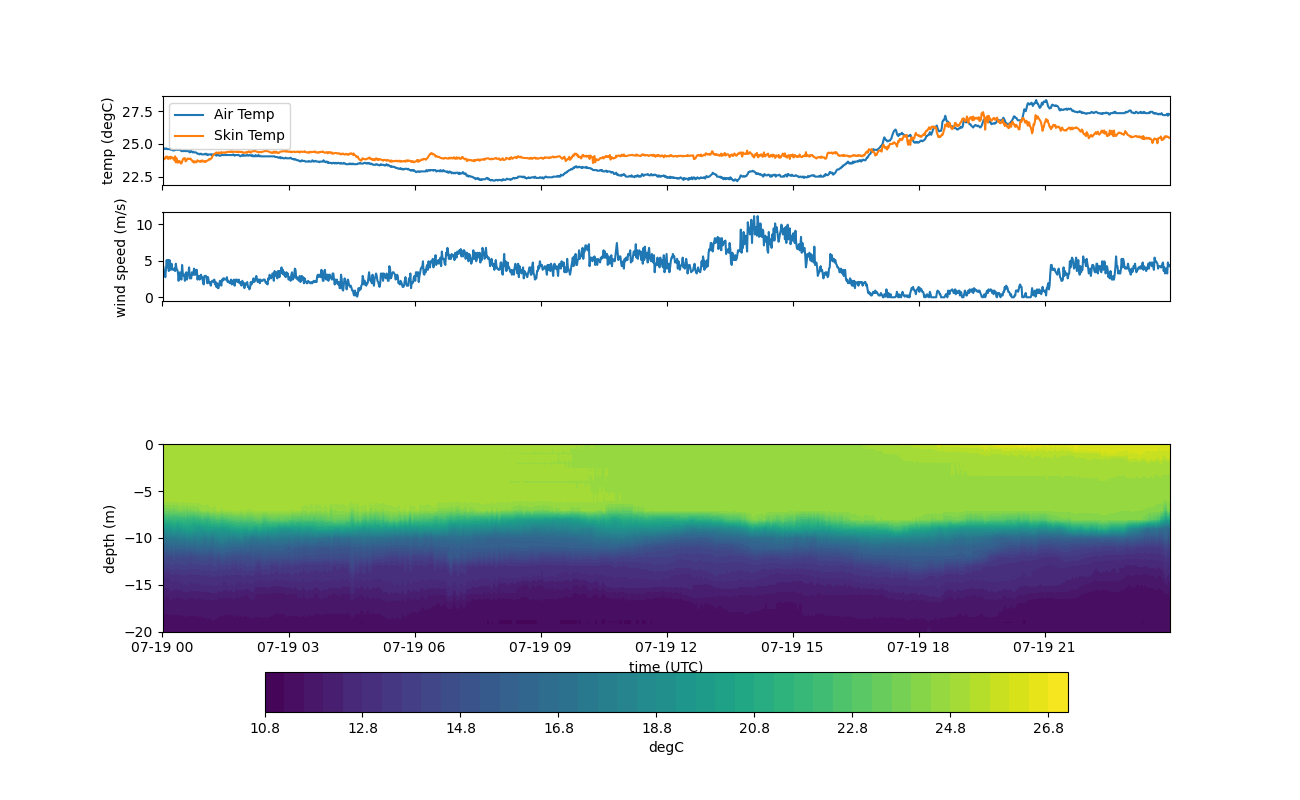Viewport: 1300px width, 800px height.
Task: Select the Air Temp legend text
Action: pos(243,115)
